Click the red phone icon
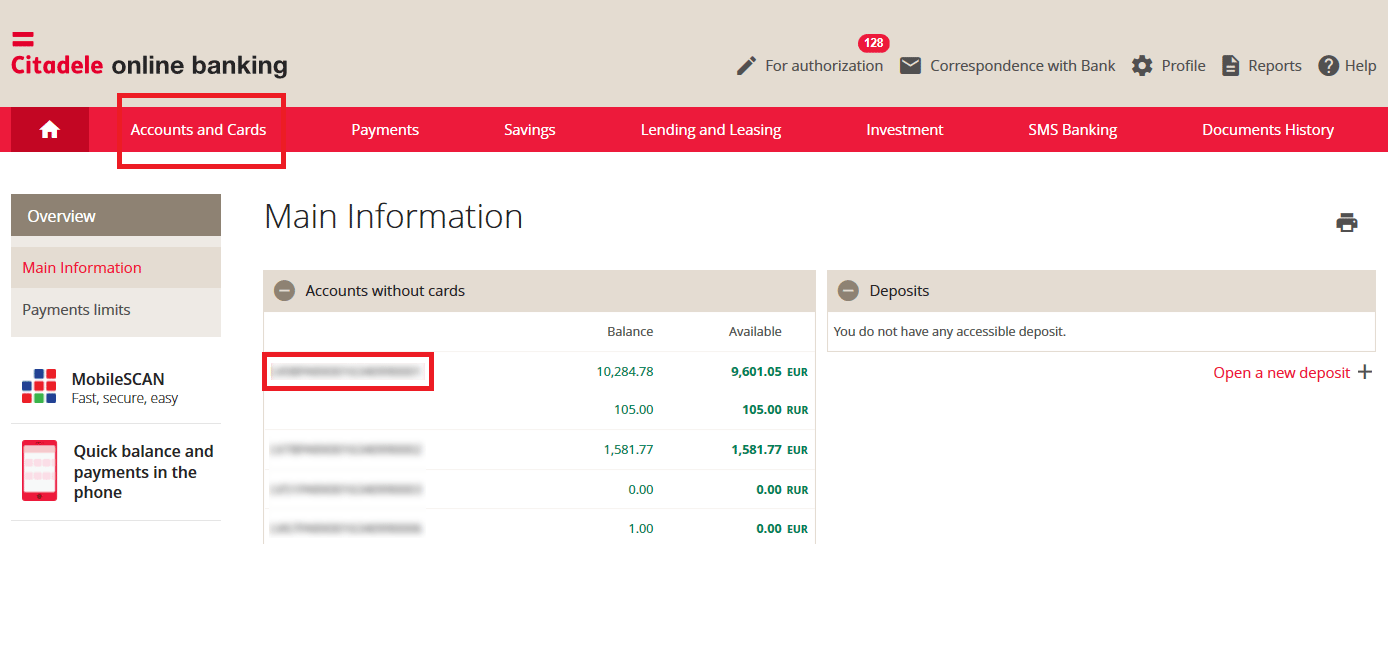Image resolution: width=1388 pixels, height=648 pixels. tap(39, 470)
